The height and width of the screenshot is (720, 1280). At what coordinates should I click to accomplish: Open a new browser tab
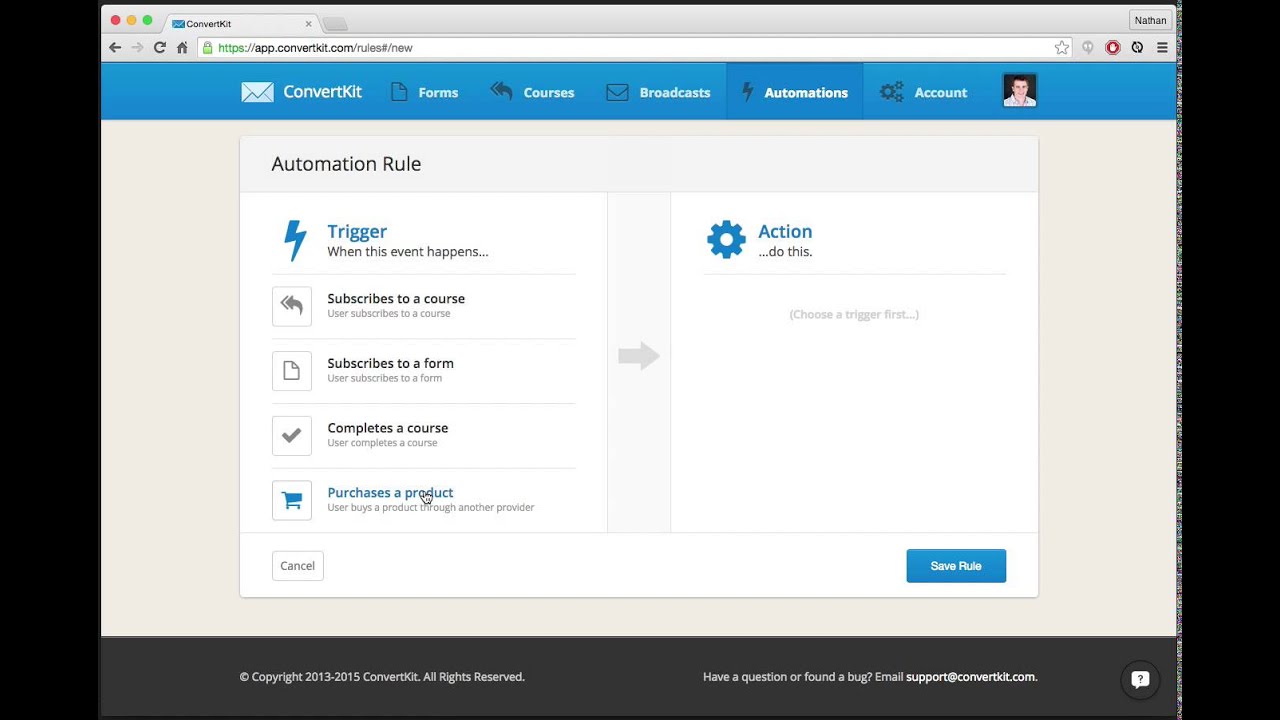[x=335, y=24]
